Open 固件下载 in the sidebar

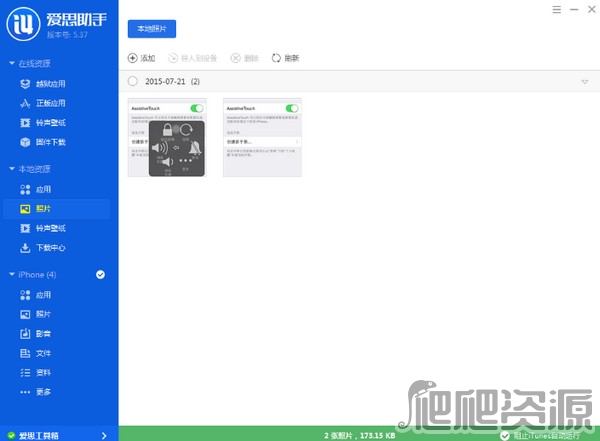[x=43, y=142]
